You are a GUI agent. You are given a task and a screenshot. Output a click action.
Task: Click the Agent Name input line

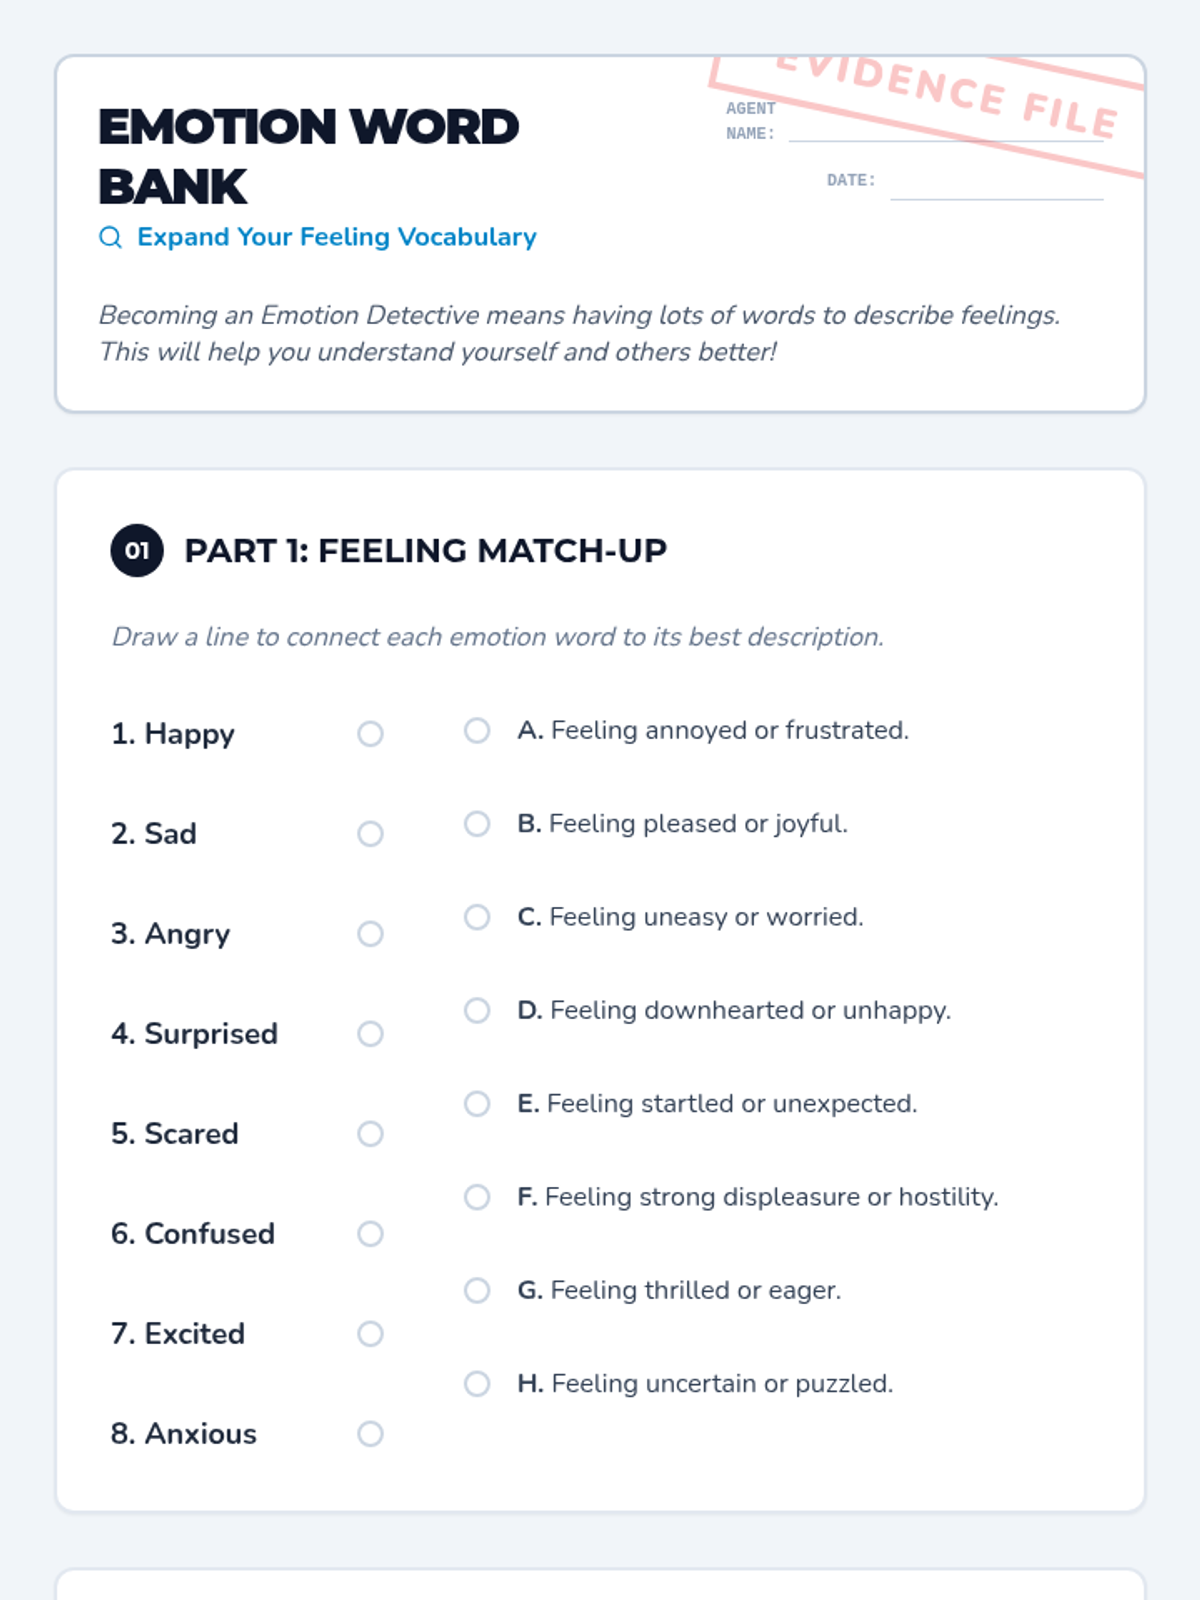(x=945, y=133)
